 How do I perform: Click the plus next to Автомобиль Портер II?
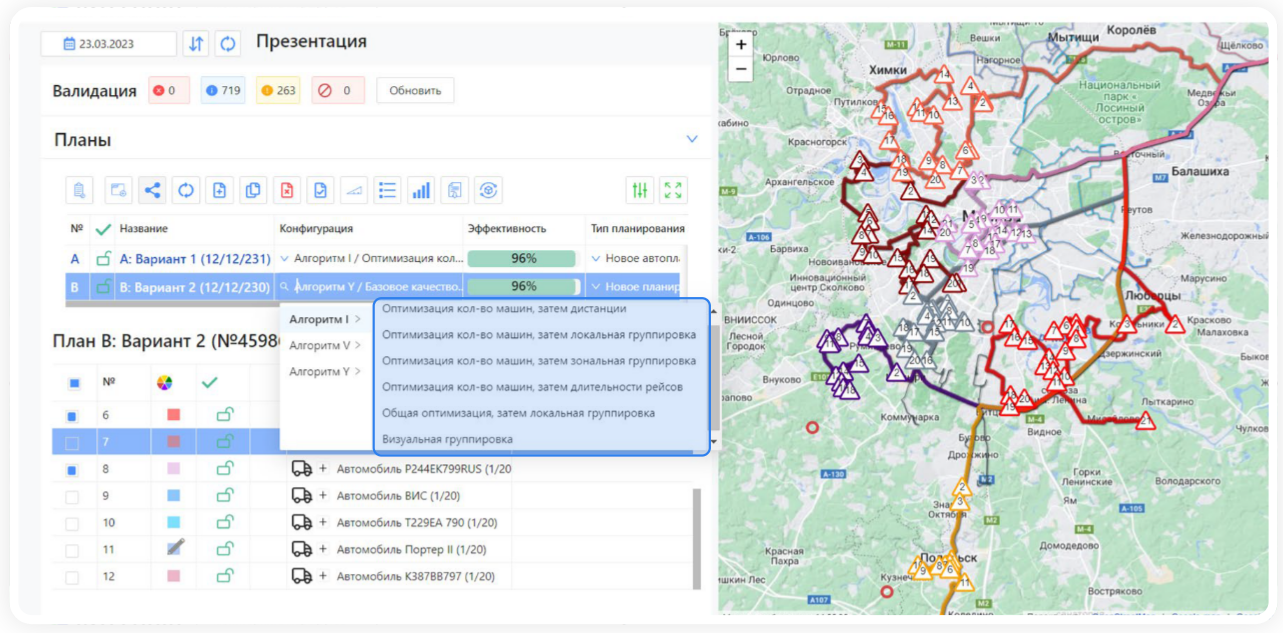(323, 549)
